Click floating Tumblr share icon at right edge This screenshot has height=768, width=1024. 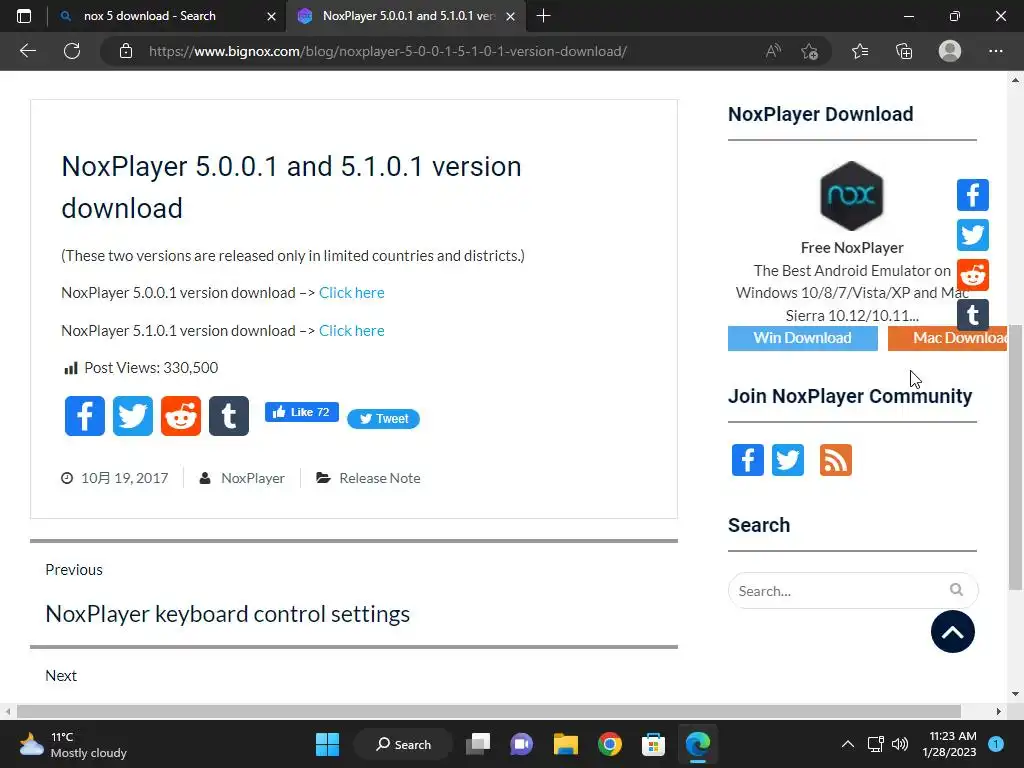972,315
